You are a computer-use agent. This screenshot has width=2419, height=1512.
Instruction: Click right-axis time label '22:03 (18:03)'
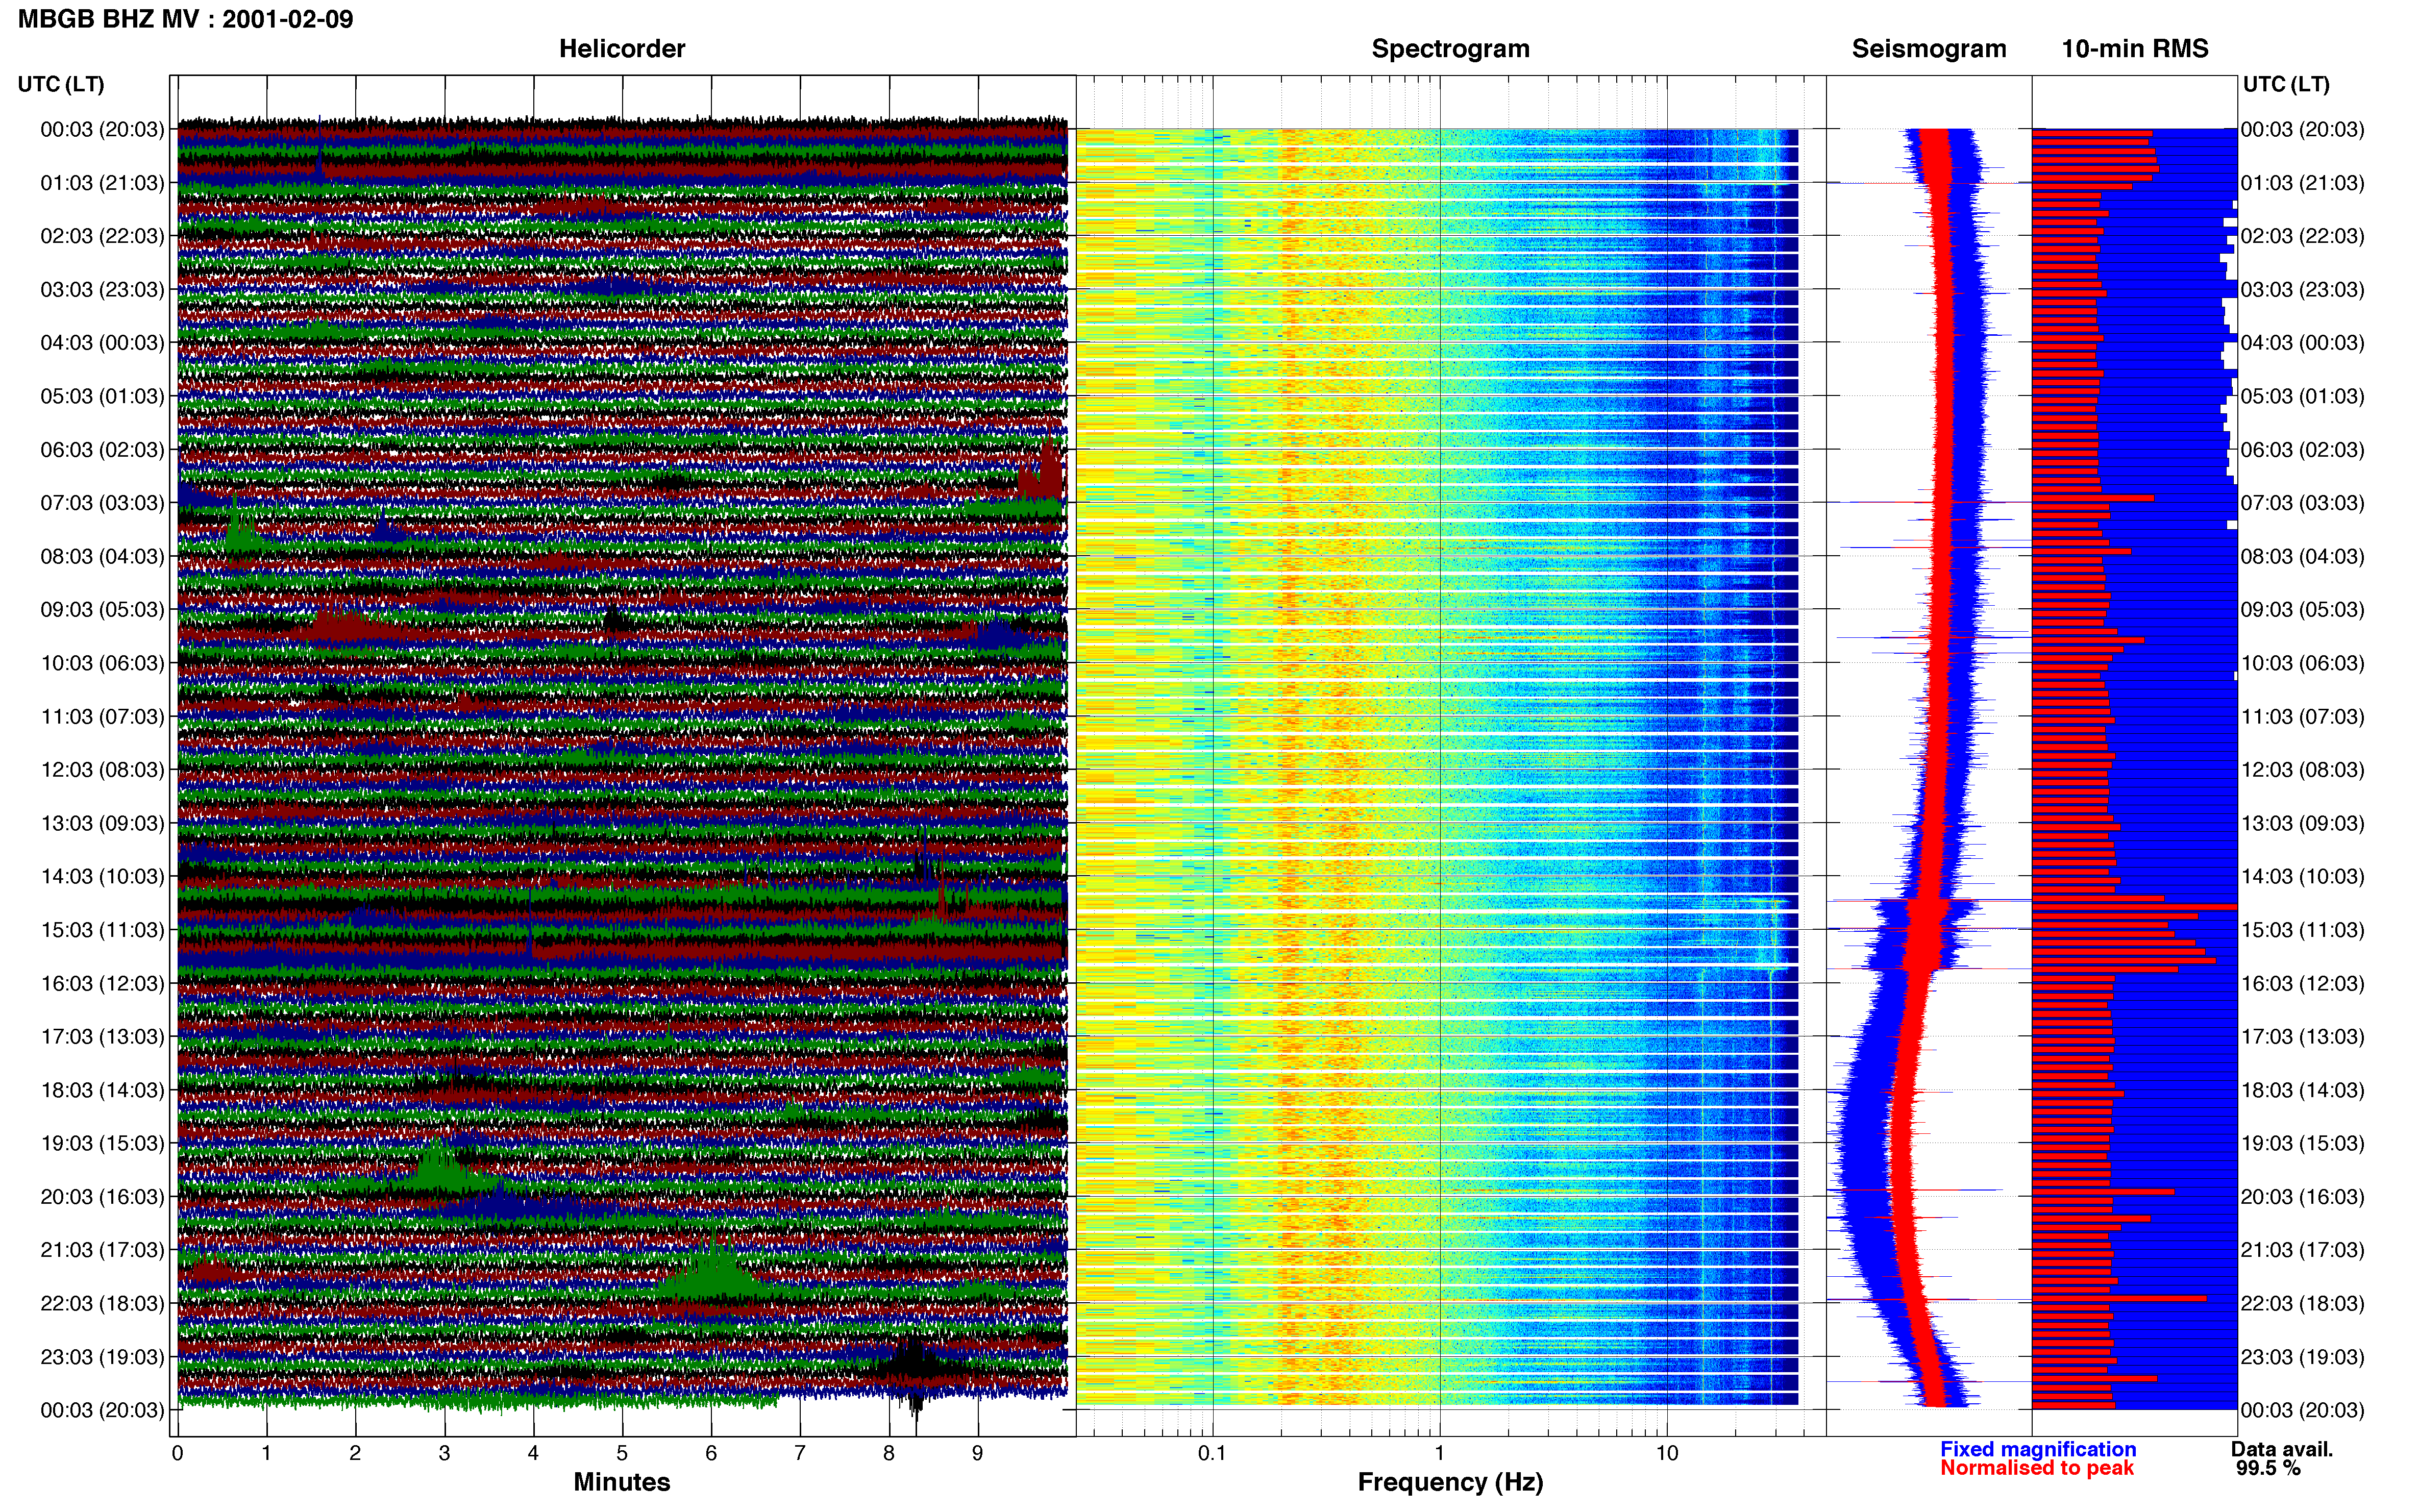pyautogui.click(x=2303, y=1304)
